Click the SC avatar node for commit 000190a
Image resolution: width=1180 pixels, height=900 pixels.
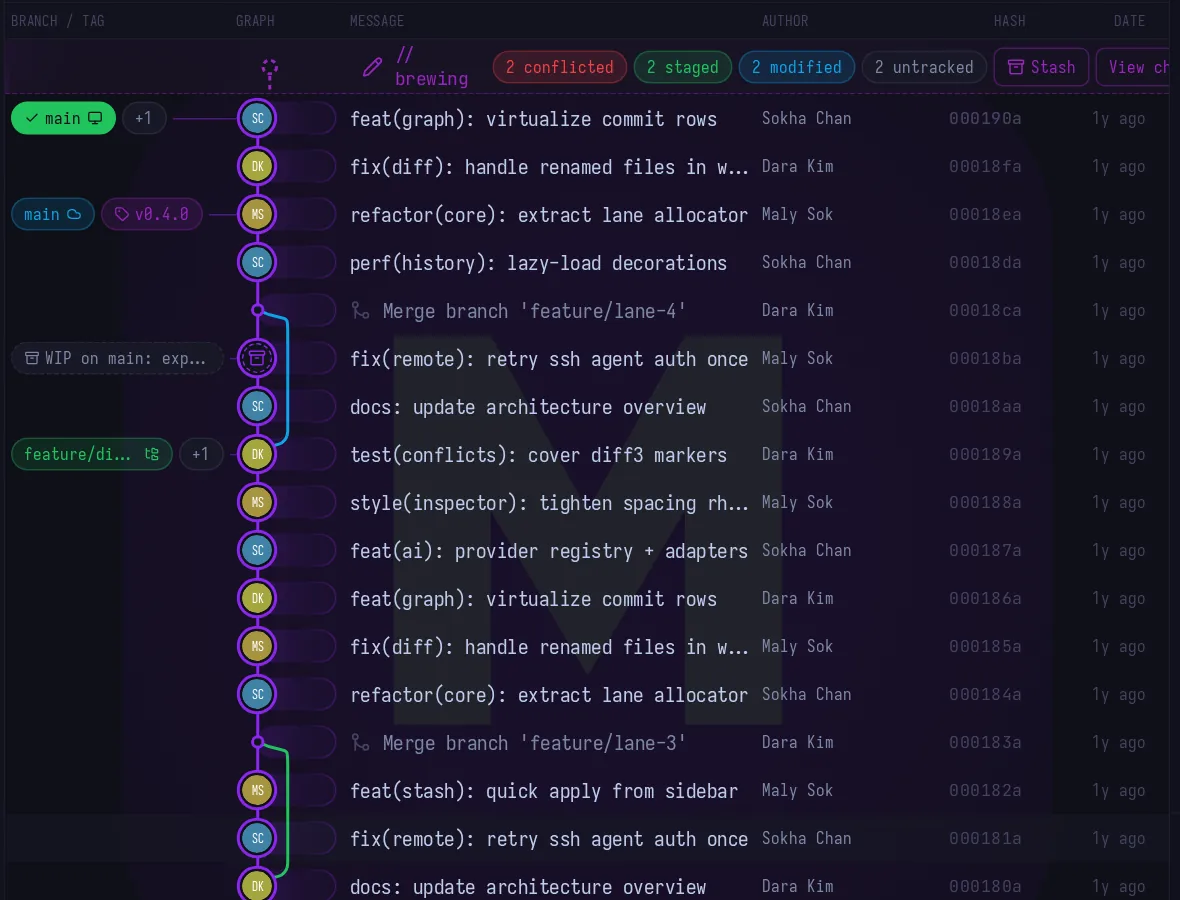click(257, 118)
